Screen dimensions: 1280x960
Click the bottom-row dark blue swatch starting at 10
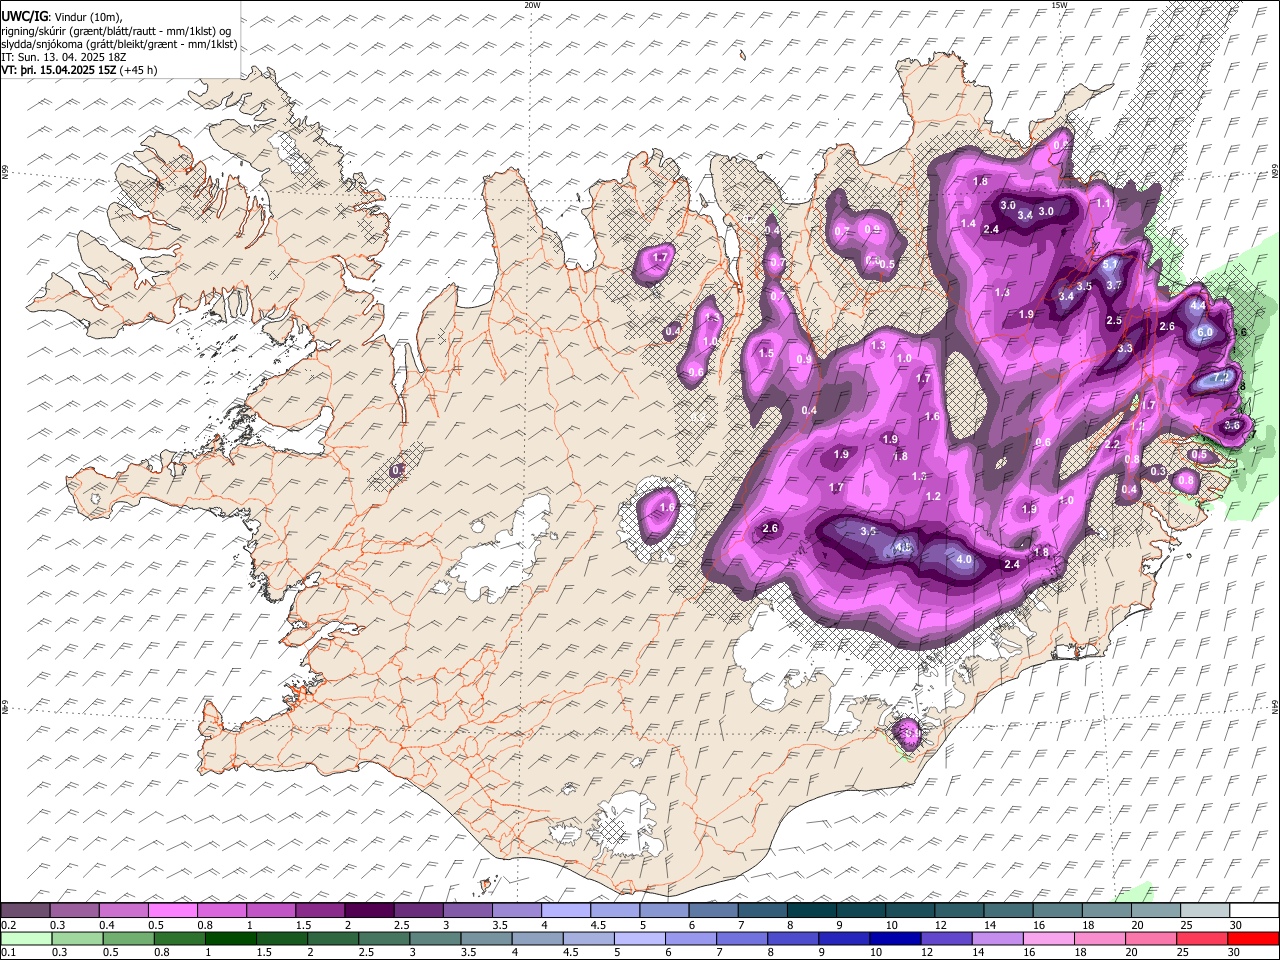[x=895, y=938]
